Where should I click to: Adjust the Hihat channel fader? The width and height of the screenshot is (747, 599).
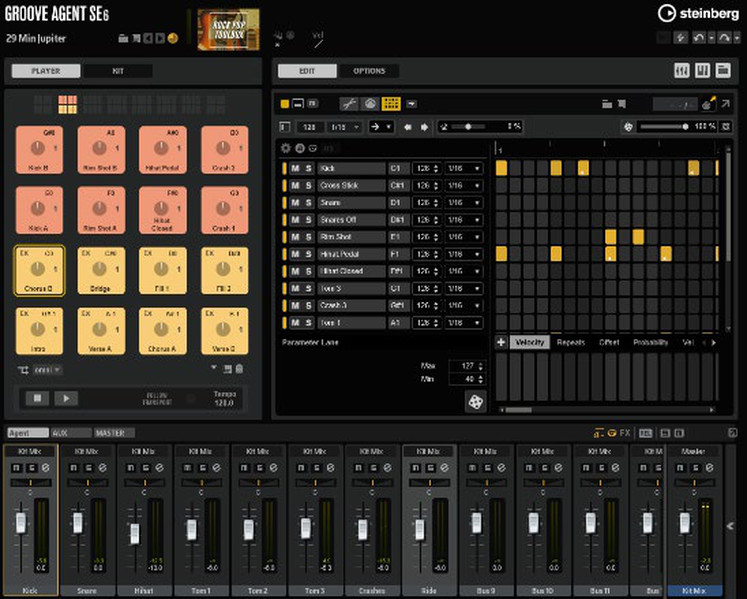(x=135, y=533)
